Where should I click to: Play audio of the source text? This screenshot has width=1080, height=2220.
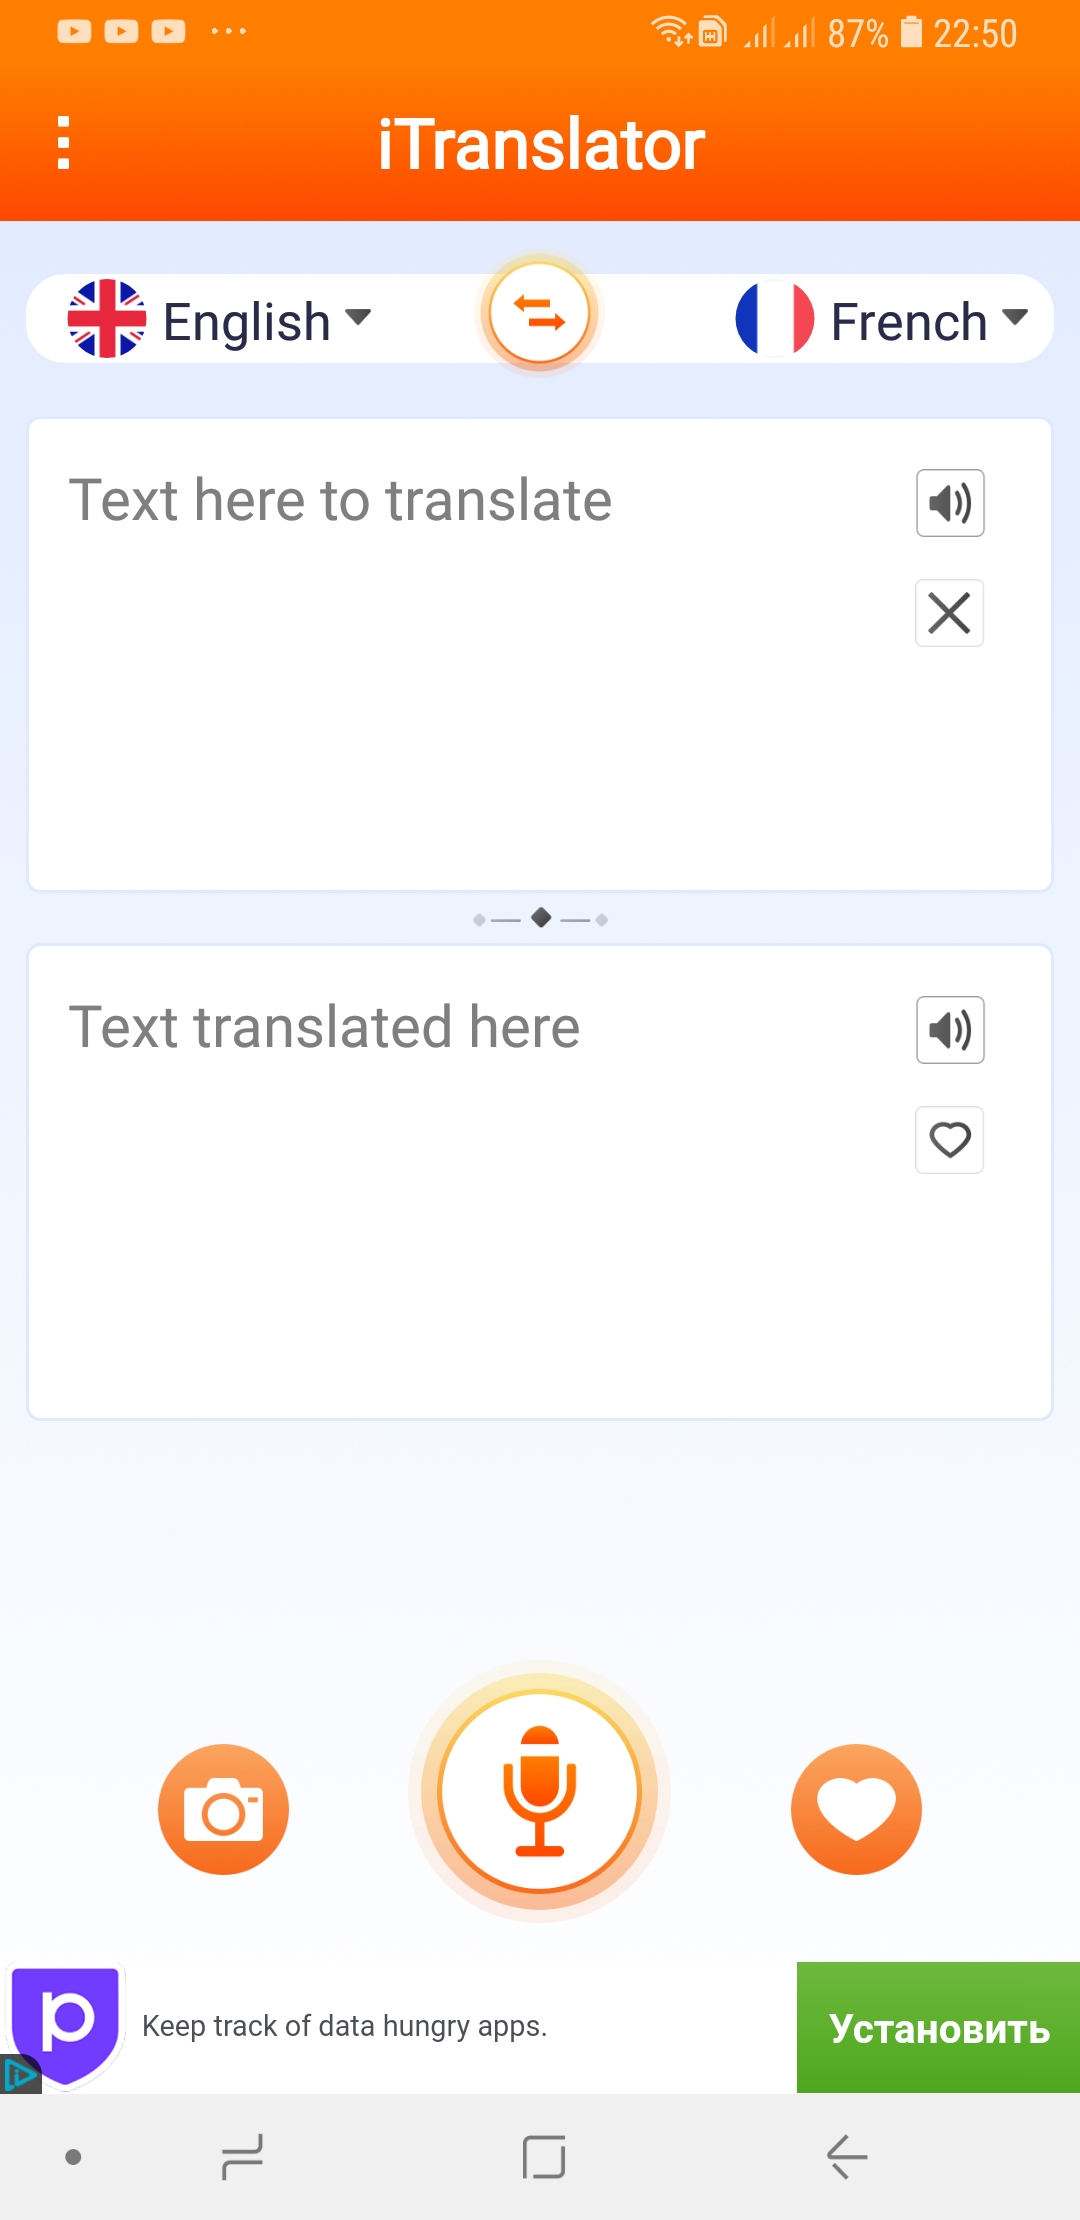pos(950,503)
